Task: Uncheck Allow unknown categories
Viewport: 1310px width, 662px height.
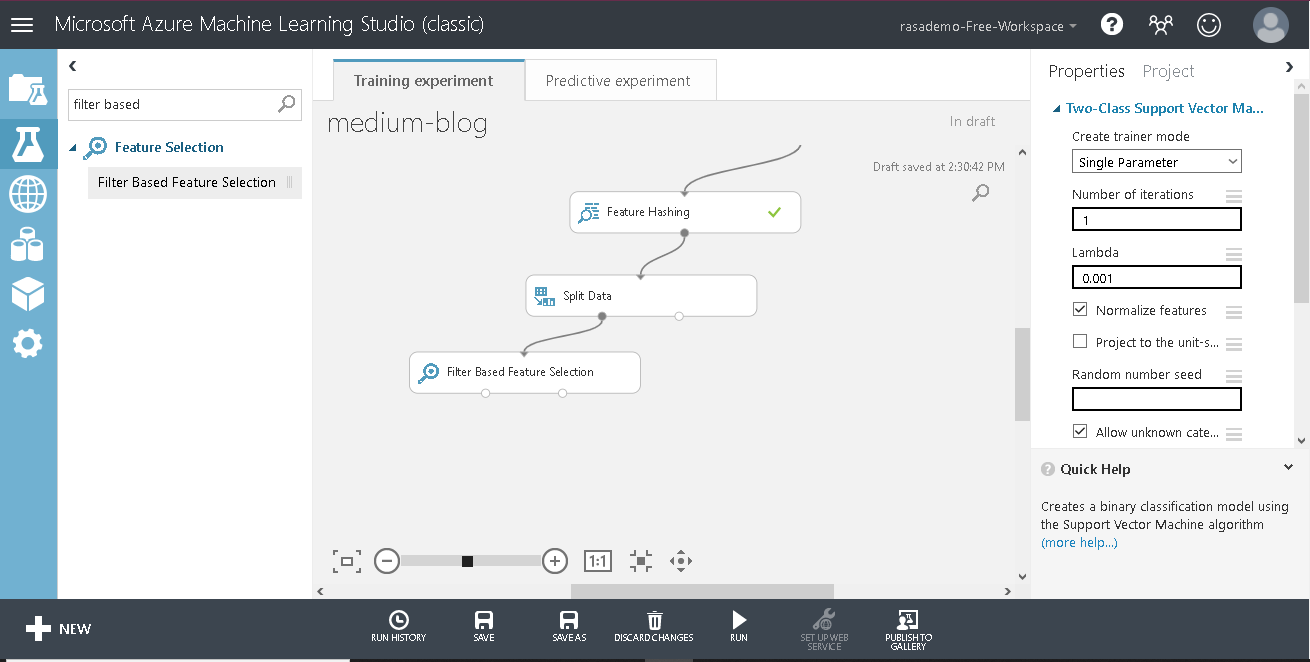Action: click(x=1079, y=431)
